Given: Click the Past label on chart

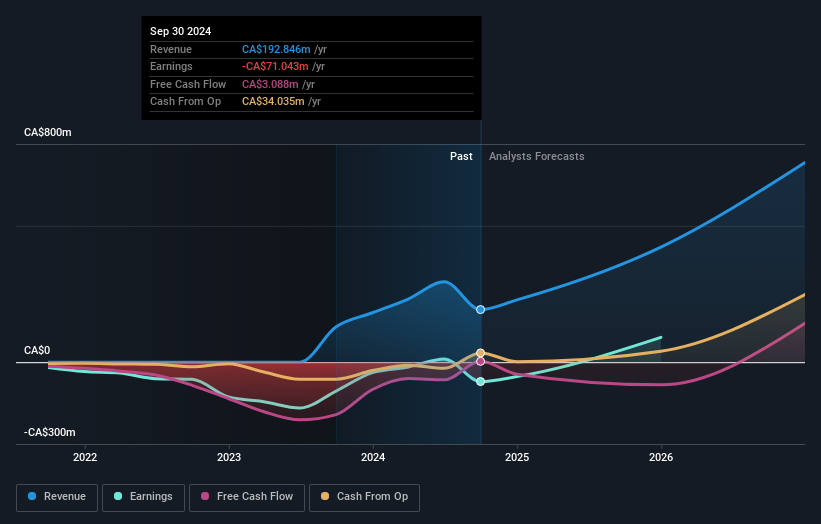Looking at the screenshot, I should [461, 156].
